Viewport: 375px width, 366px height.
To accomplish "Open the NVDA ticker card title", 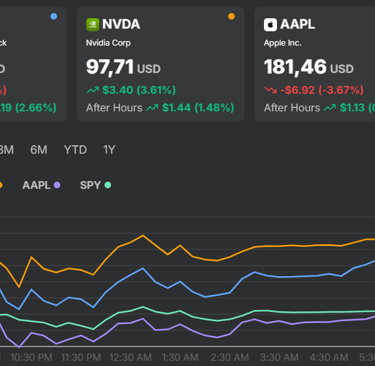I will coord(121,24).
